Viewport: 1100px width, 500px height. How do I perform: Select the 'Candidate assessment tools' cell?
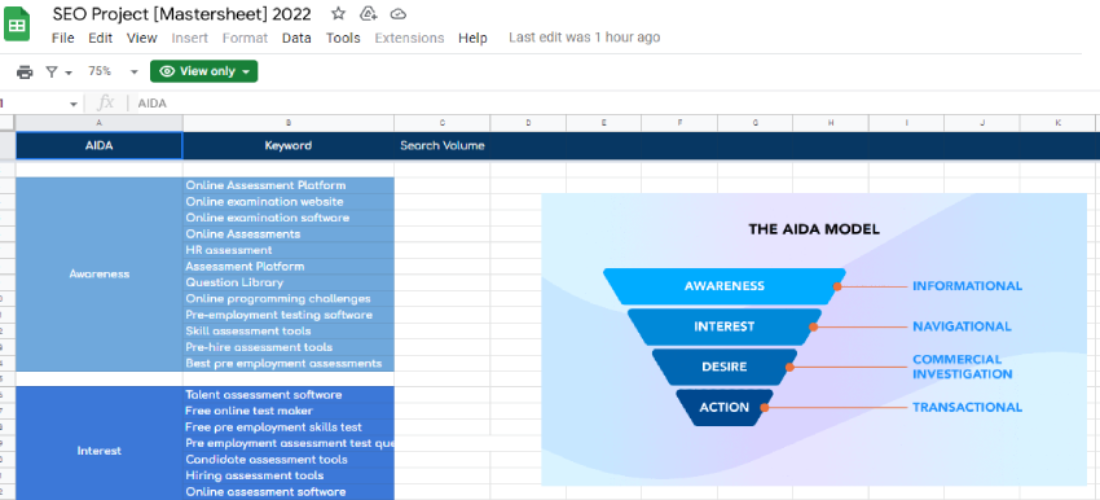coord(288,459)
